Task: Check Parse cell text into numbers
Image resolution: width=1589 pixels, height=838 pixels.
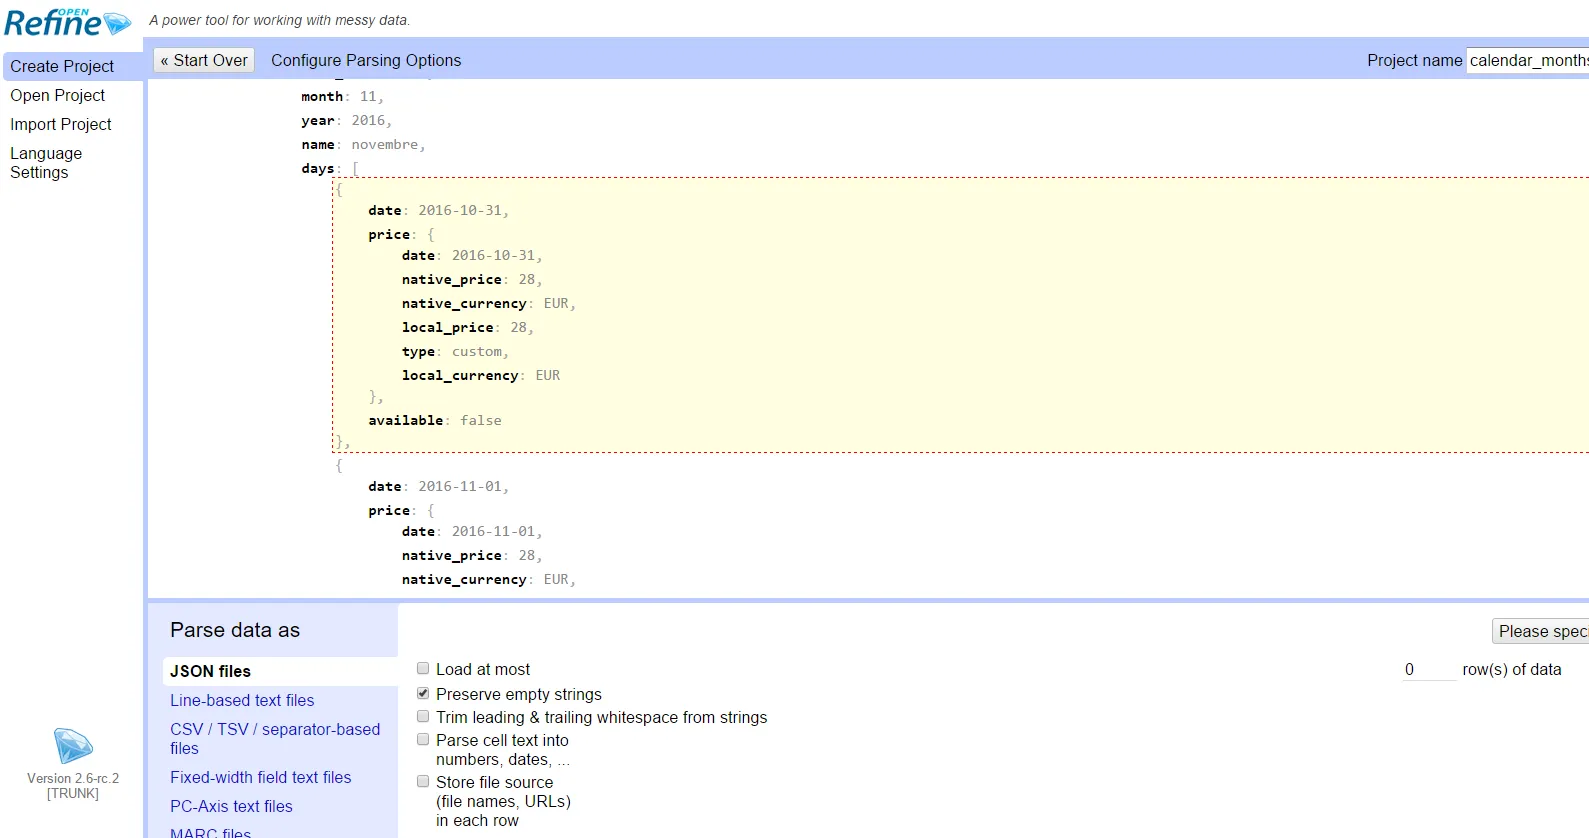Action: pos(423,740)
